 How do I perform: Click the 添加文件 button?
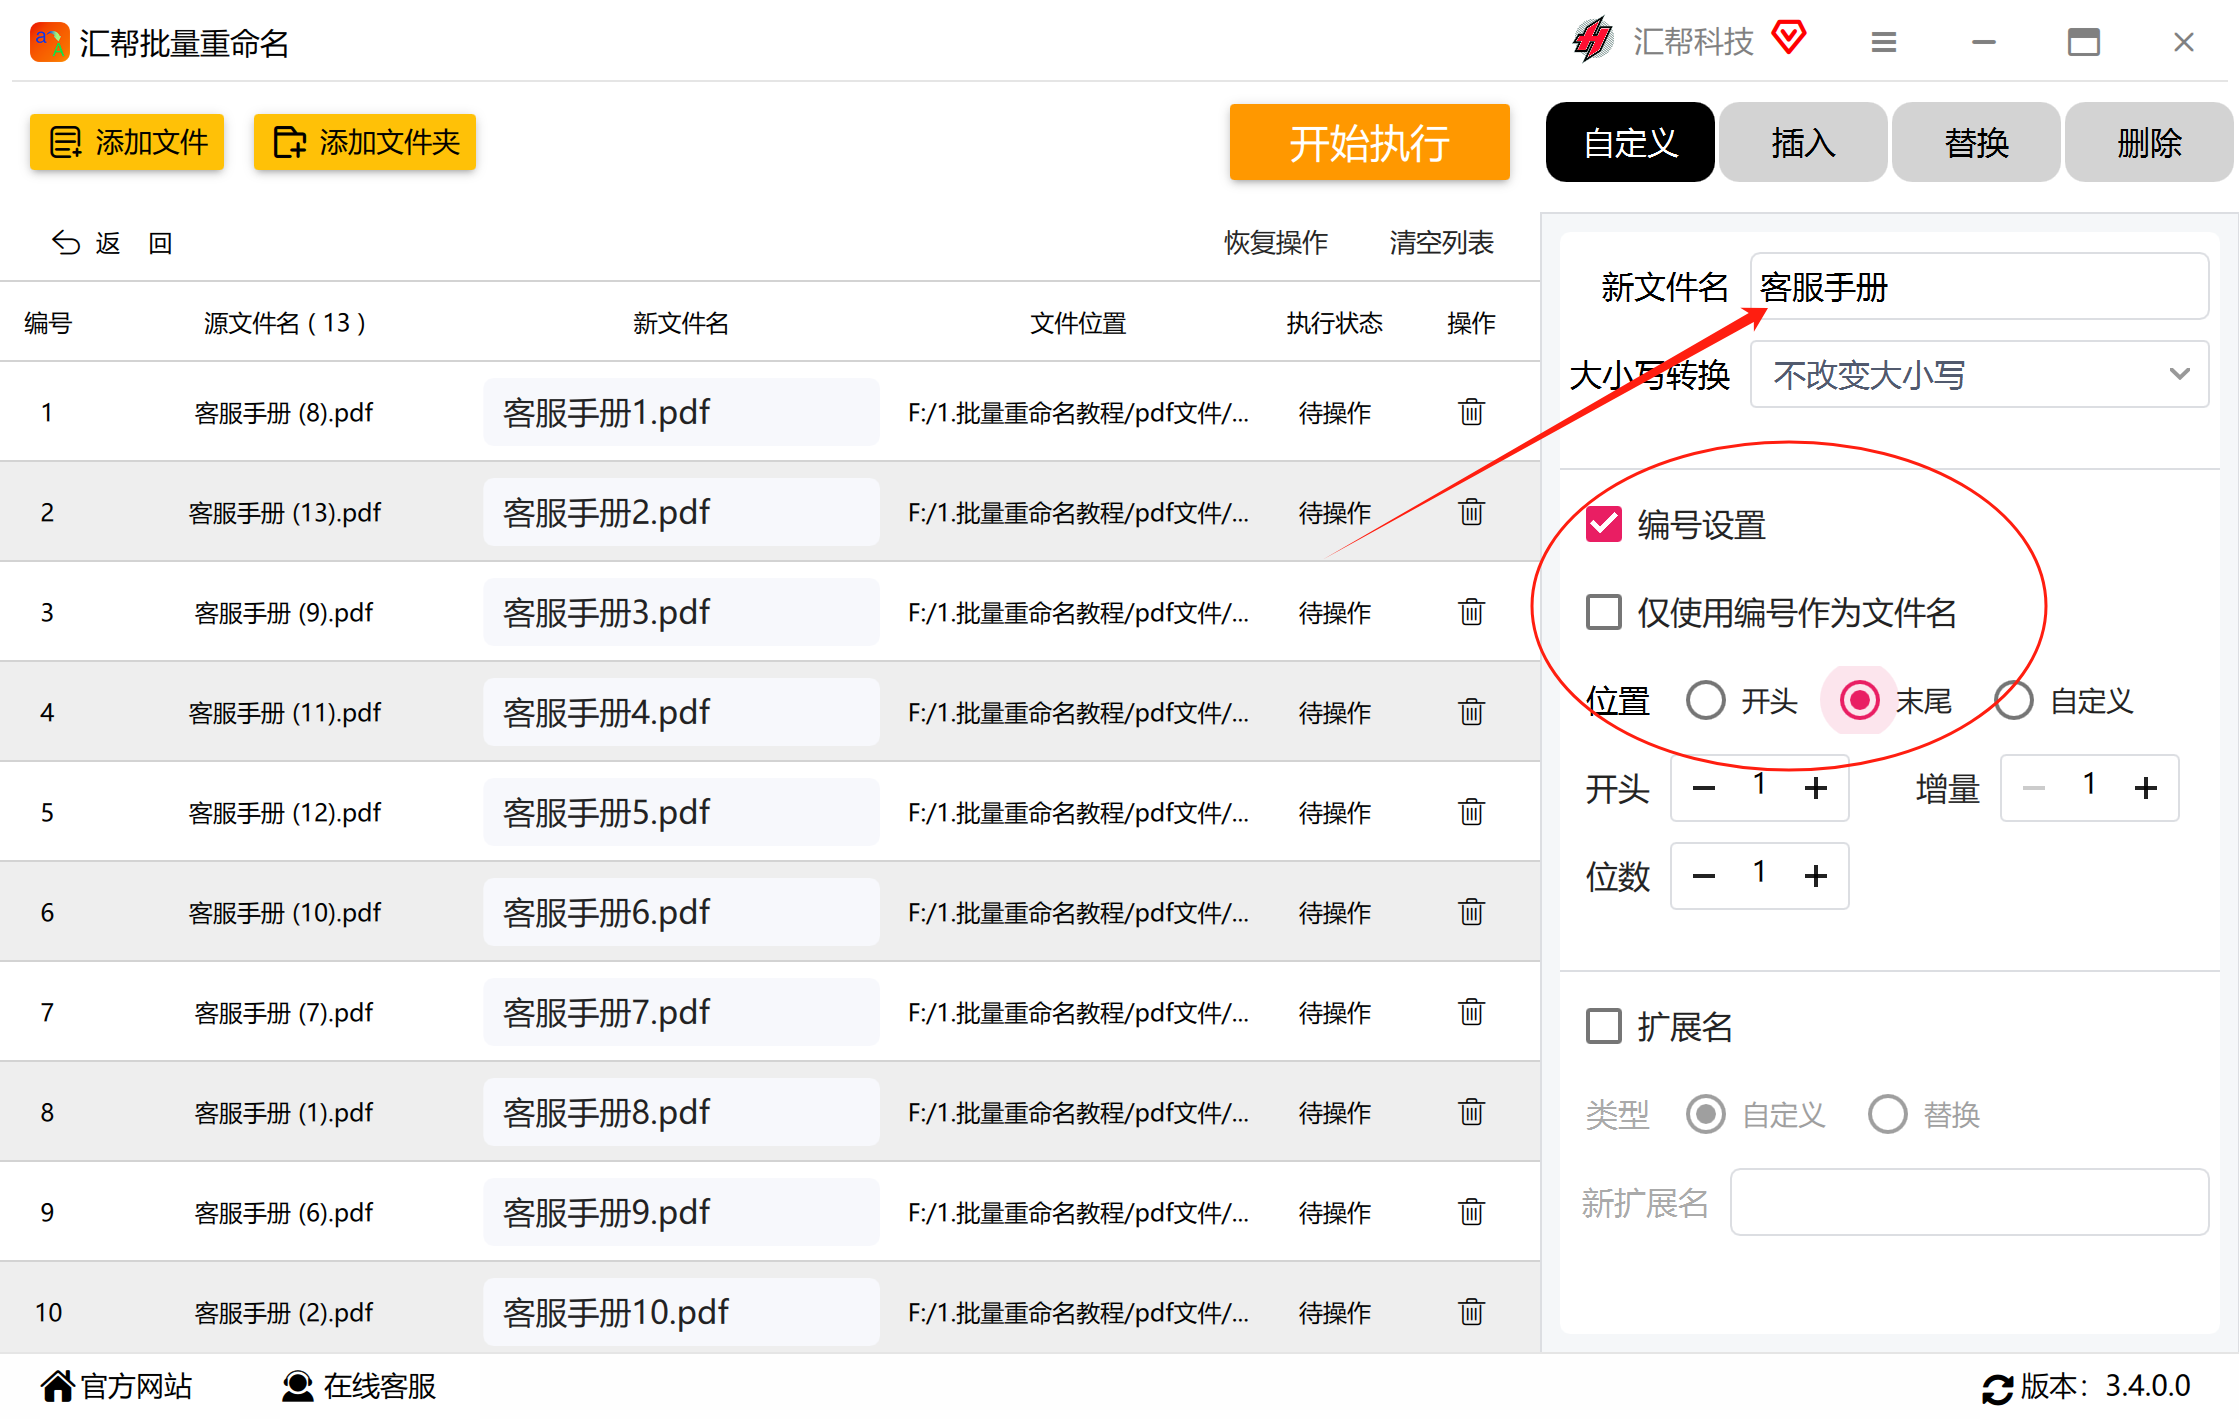127,142
